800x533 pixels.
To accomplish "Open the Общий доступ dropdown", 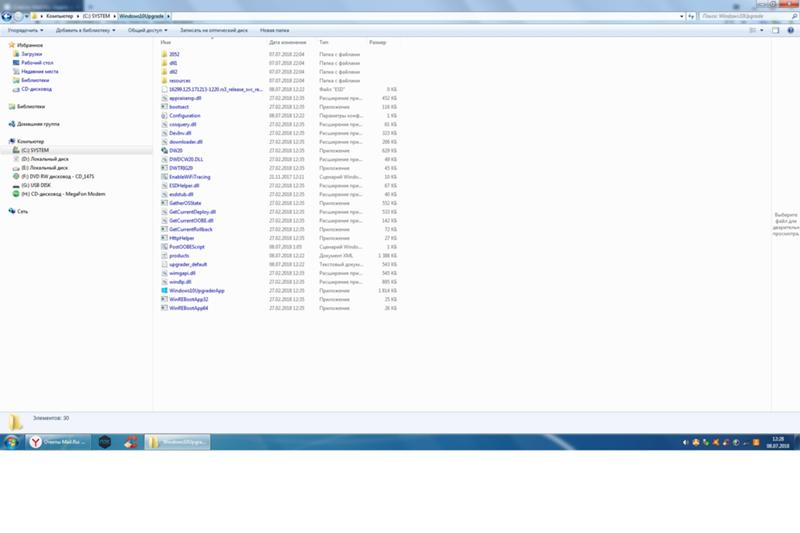I will coord(147,31).
